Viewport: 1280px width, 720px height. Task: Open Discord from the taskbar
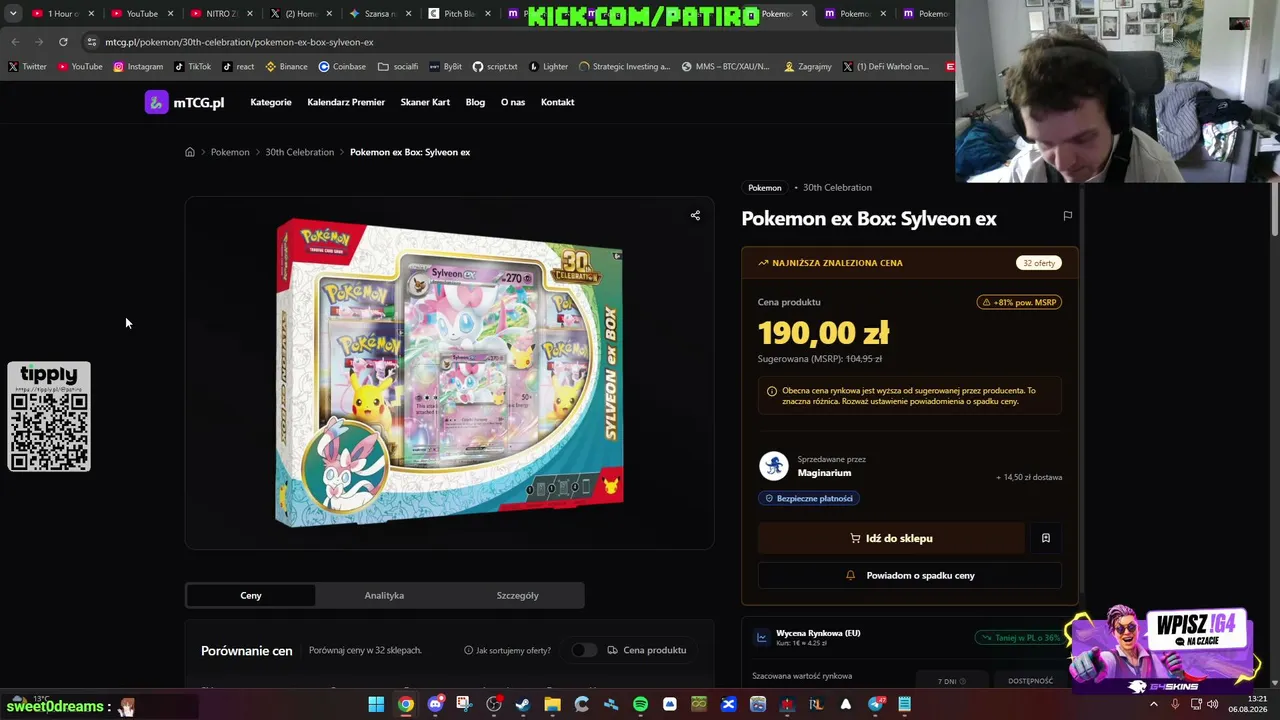[435, 705]
